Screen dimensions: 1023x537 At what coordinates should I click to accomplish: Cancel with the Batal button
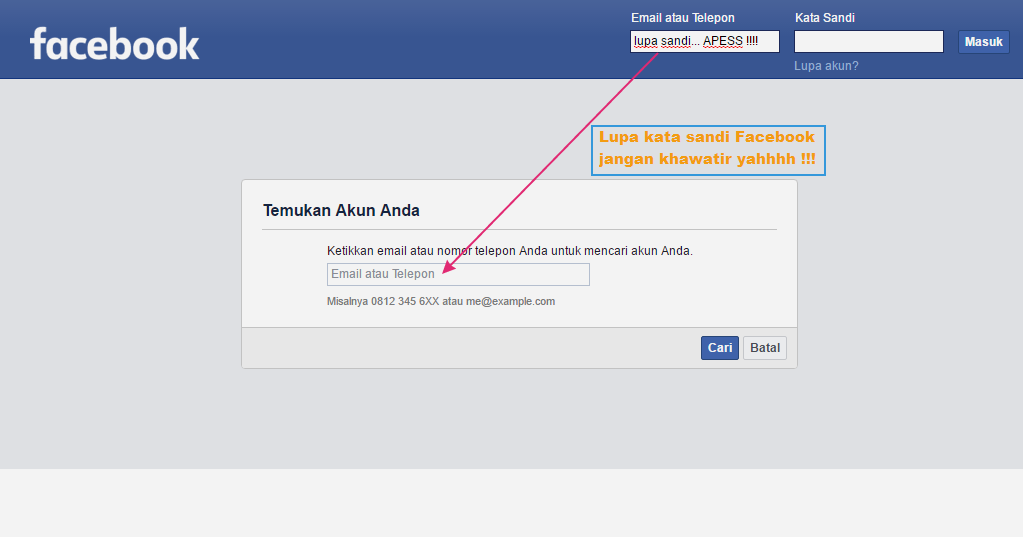[x=765, y=348]
